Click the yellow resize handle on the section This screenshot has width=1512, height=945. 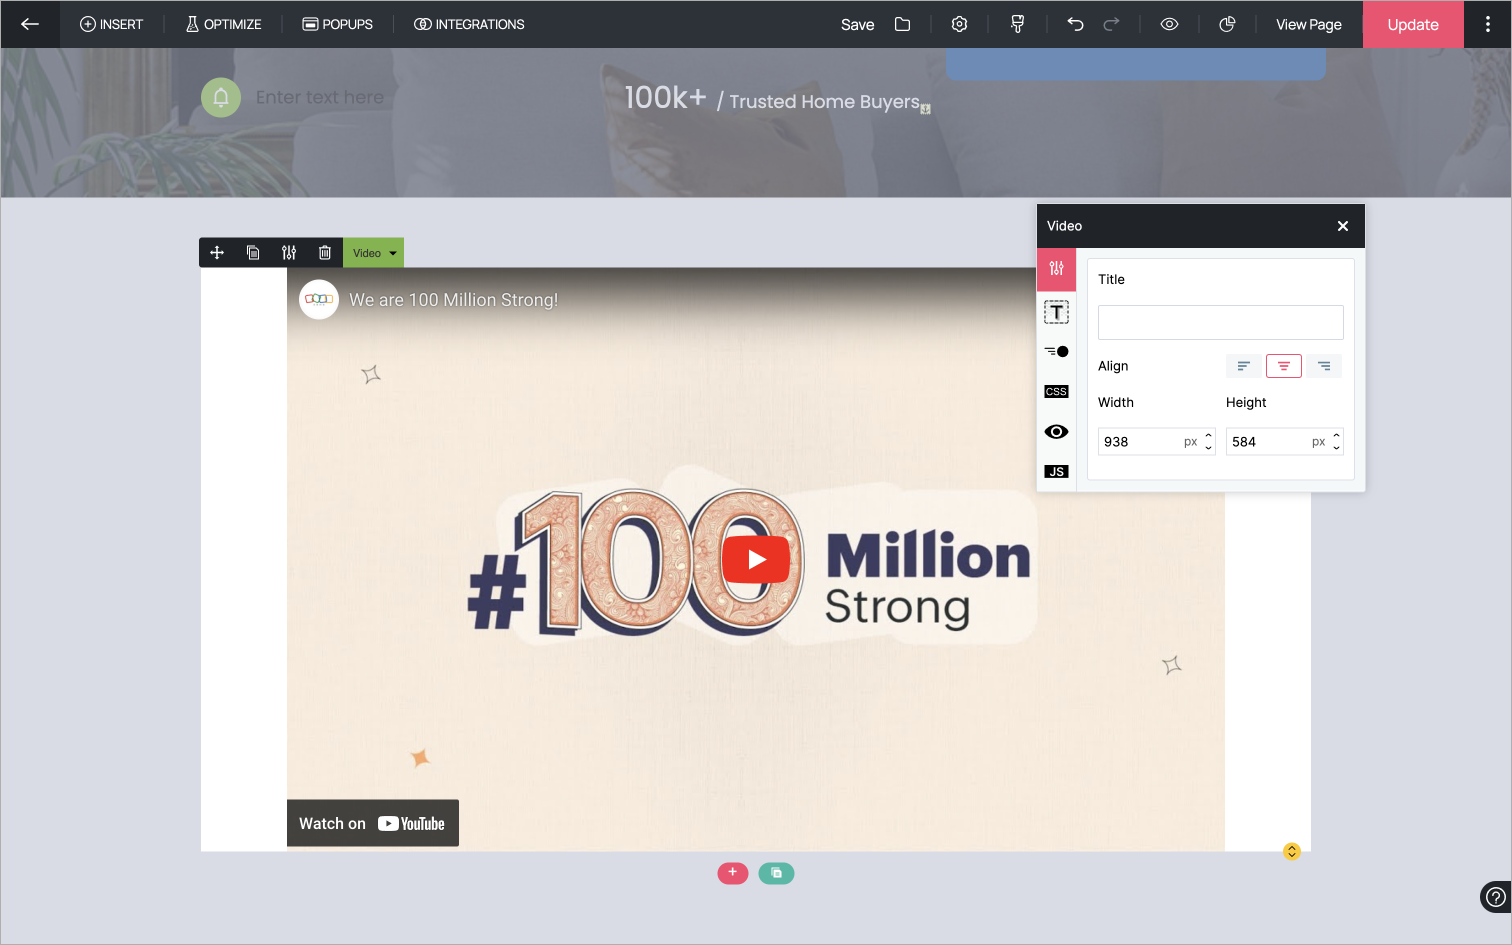point(1292,851)
